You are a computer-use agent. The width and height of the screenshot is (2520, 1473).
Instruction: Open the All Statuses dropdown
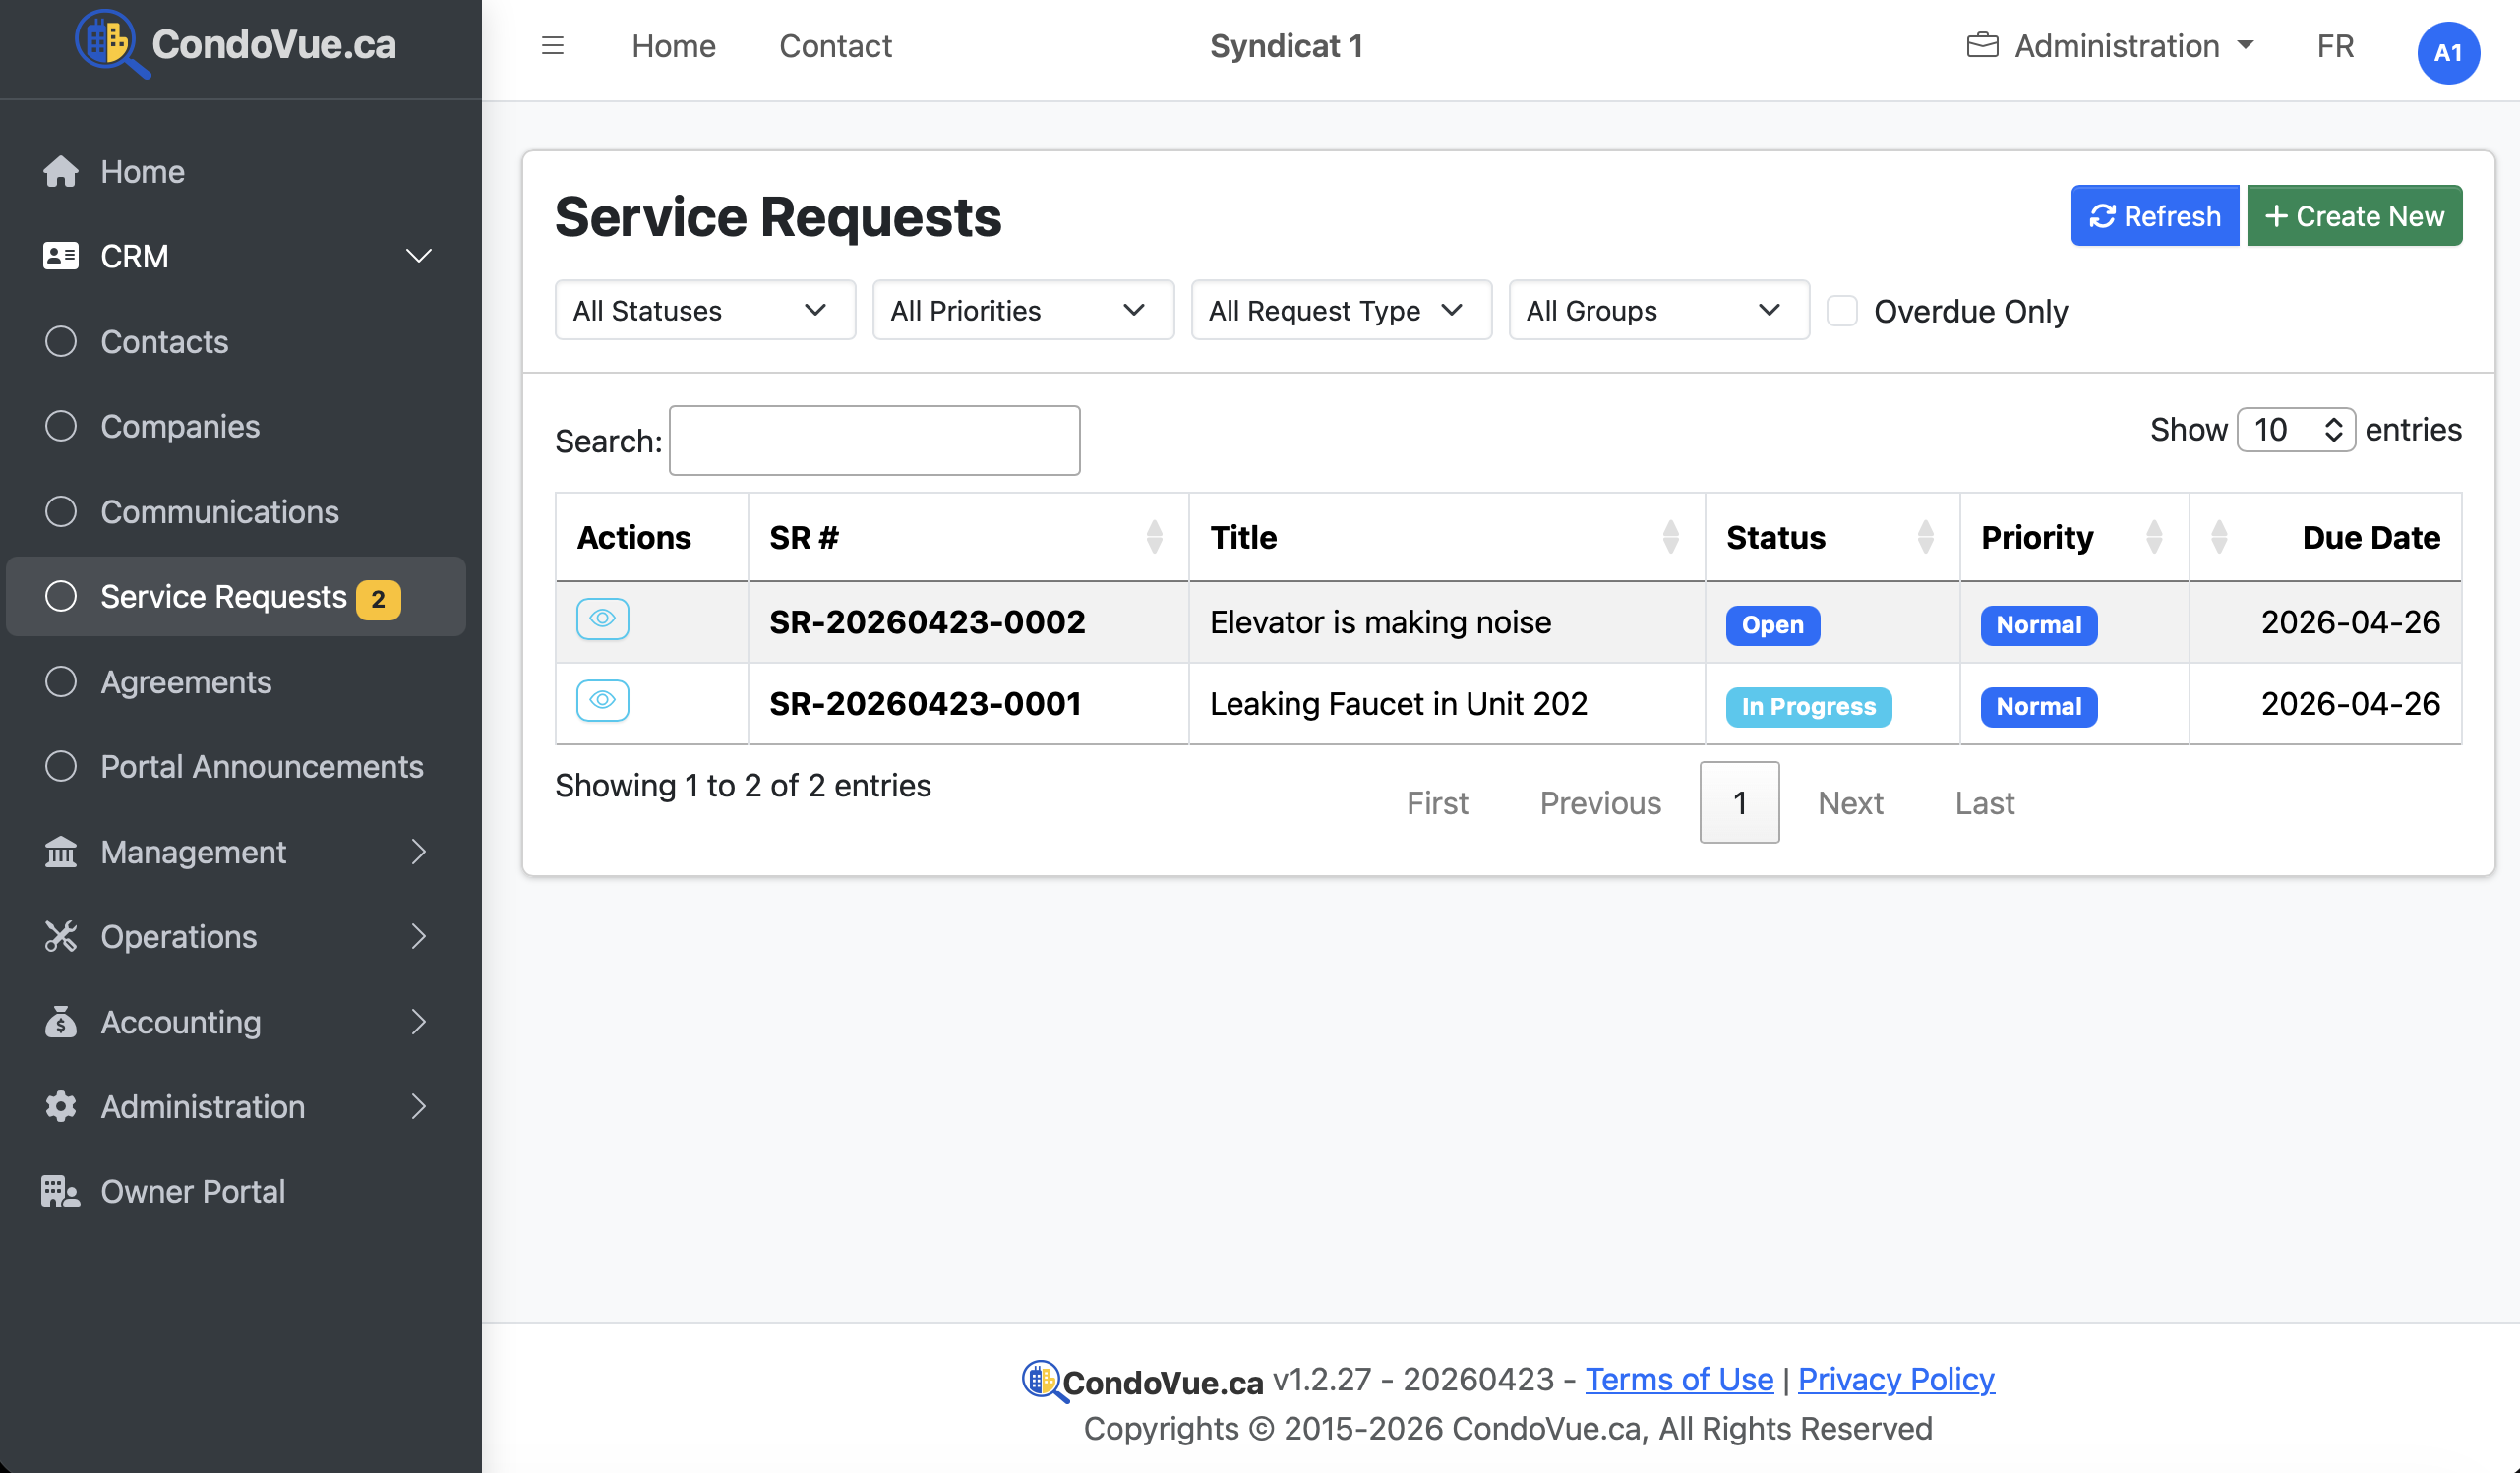[705, 310]
